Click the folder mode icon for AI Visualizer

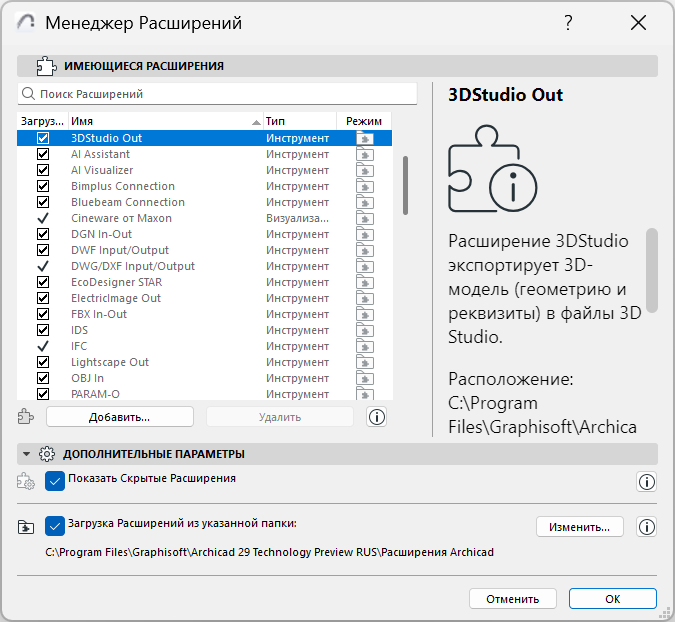coord(365,170)
